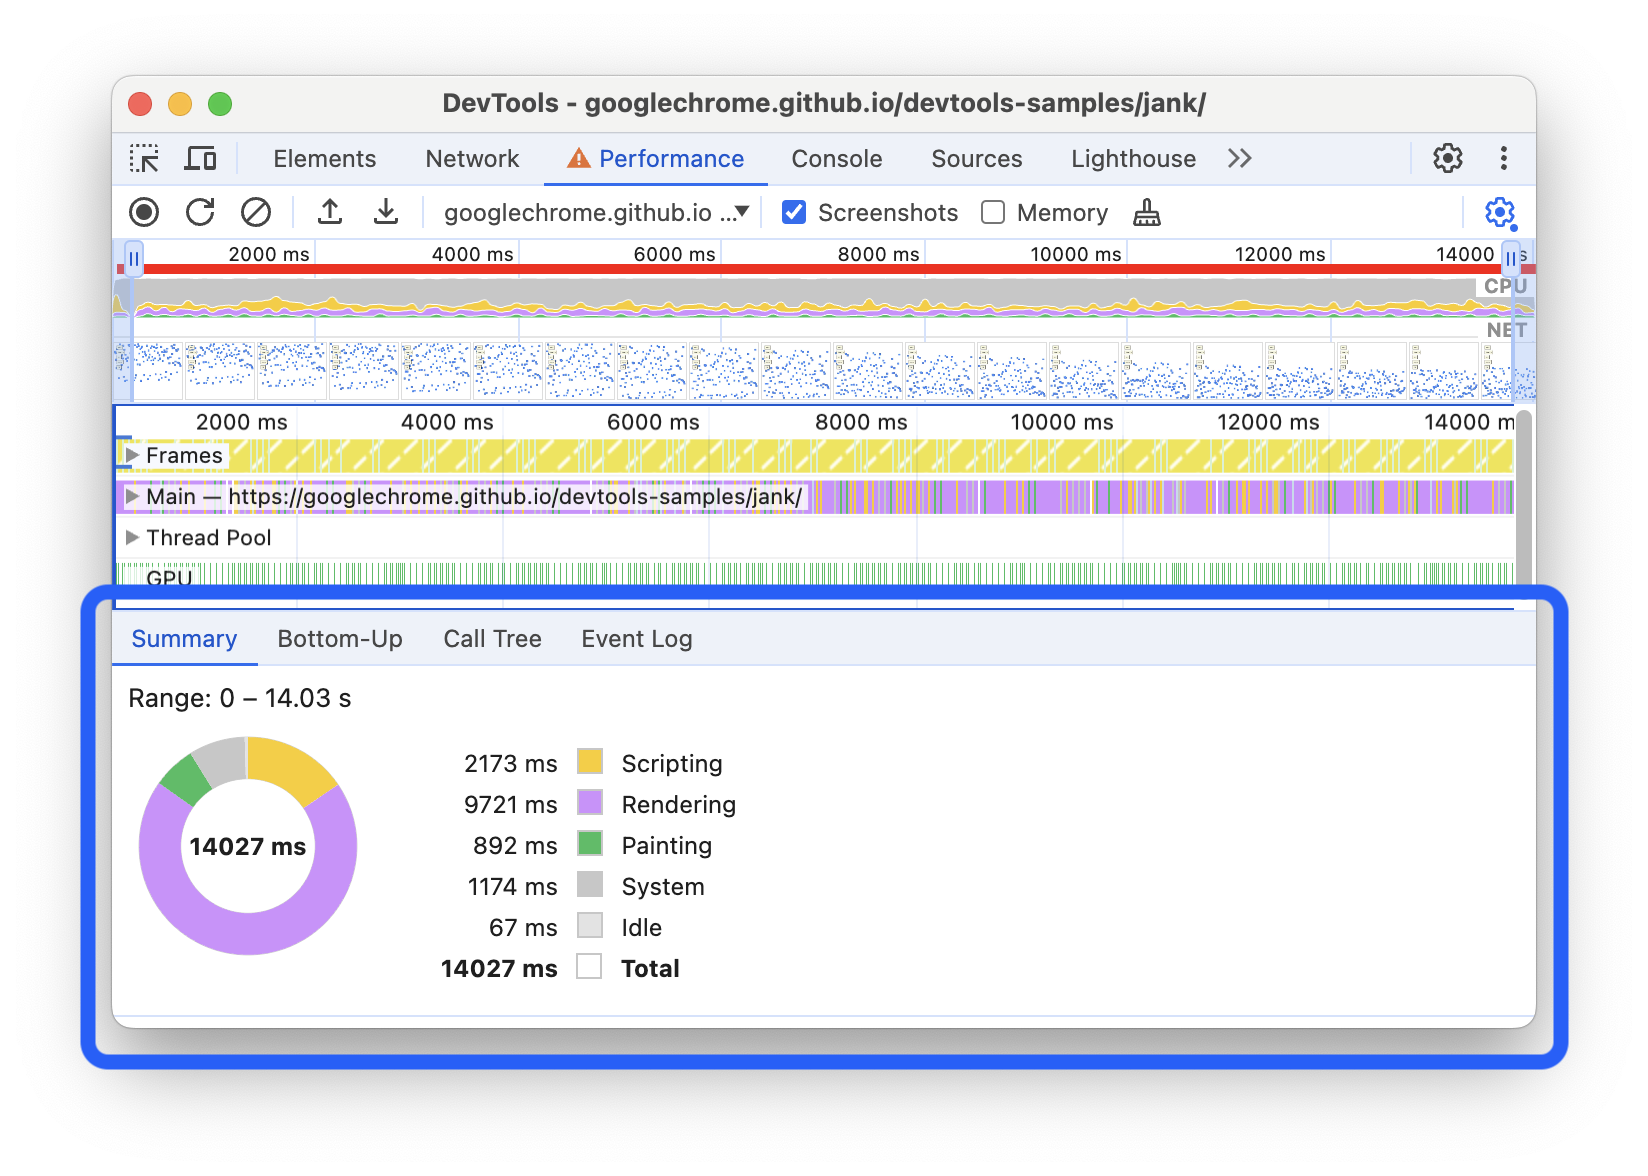
Task: Enable the Memory checkbox
Action: point(992,212)
